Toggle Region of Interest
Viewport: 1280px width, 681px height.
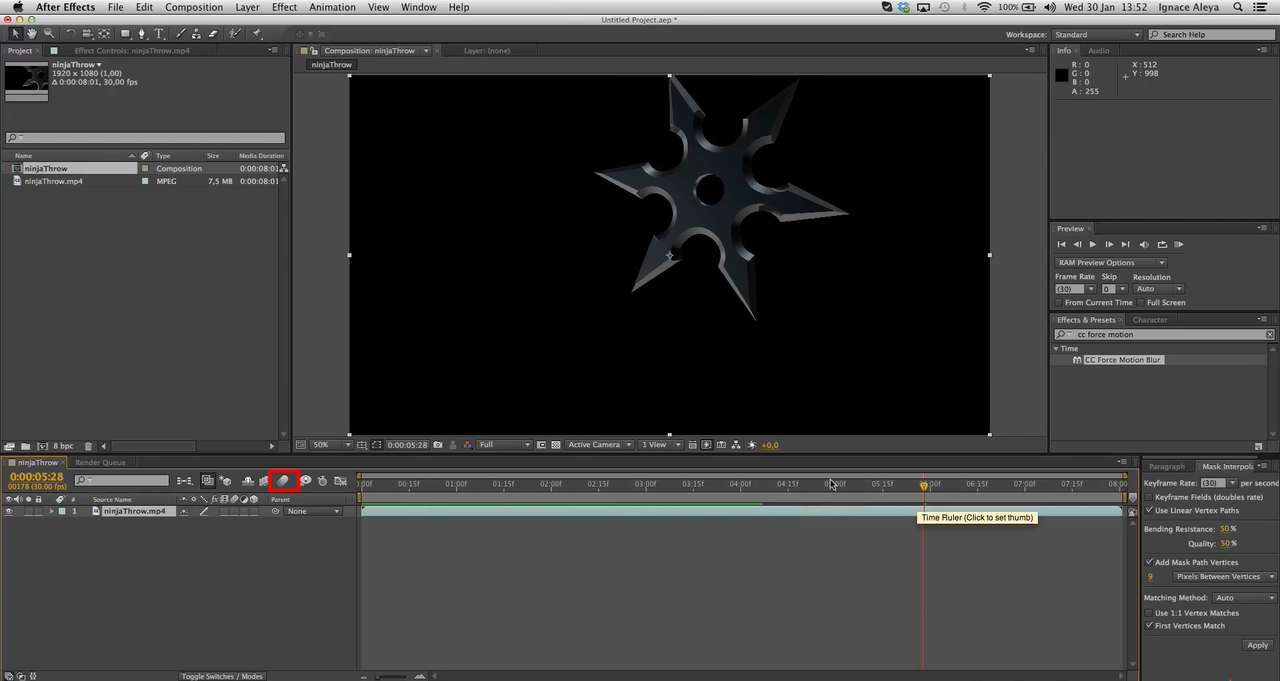click(x=542, y=445)
